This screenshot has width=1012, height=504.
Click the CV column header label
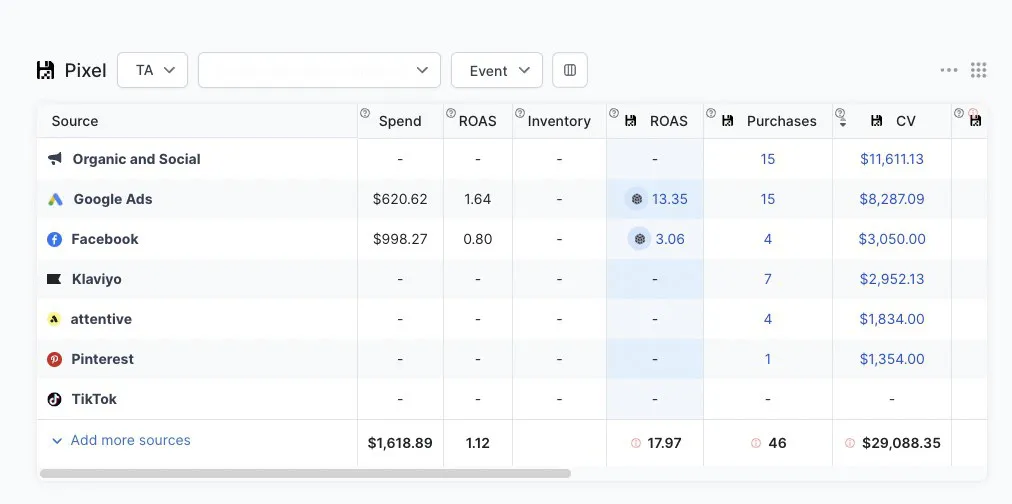(906, 121)
